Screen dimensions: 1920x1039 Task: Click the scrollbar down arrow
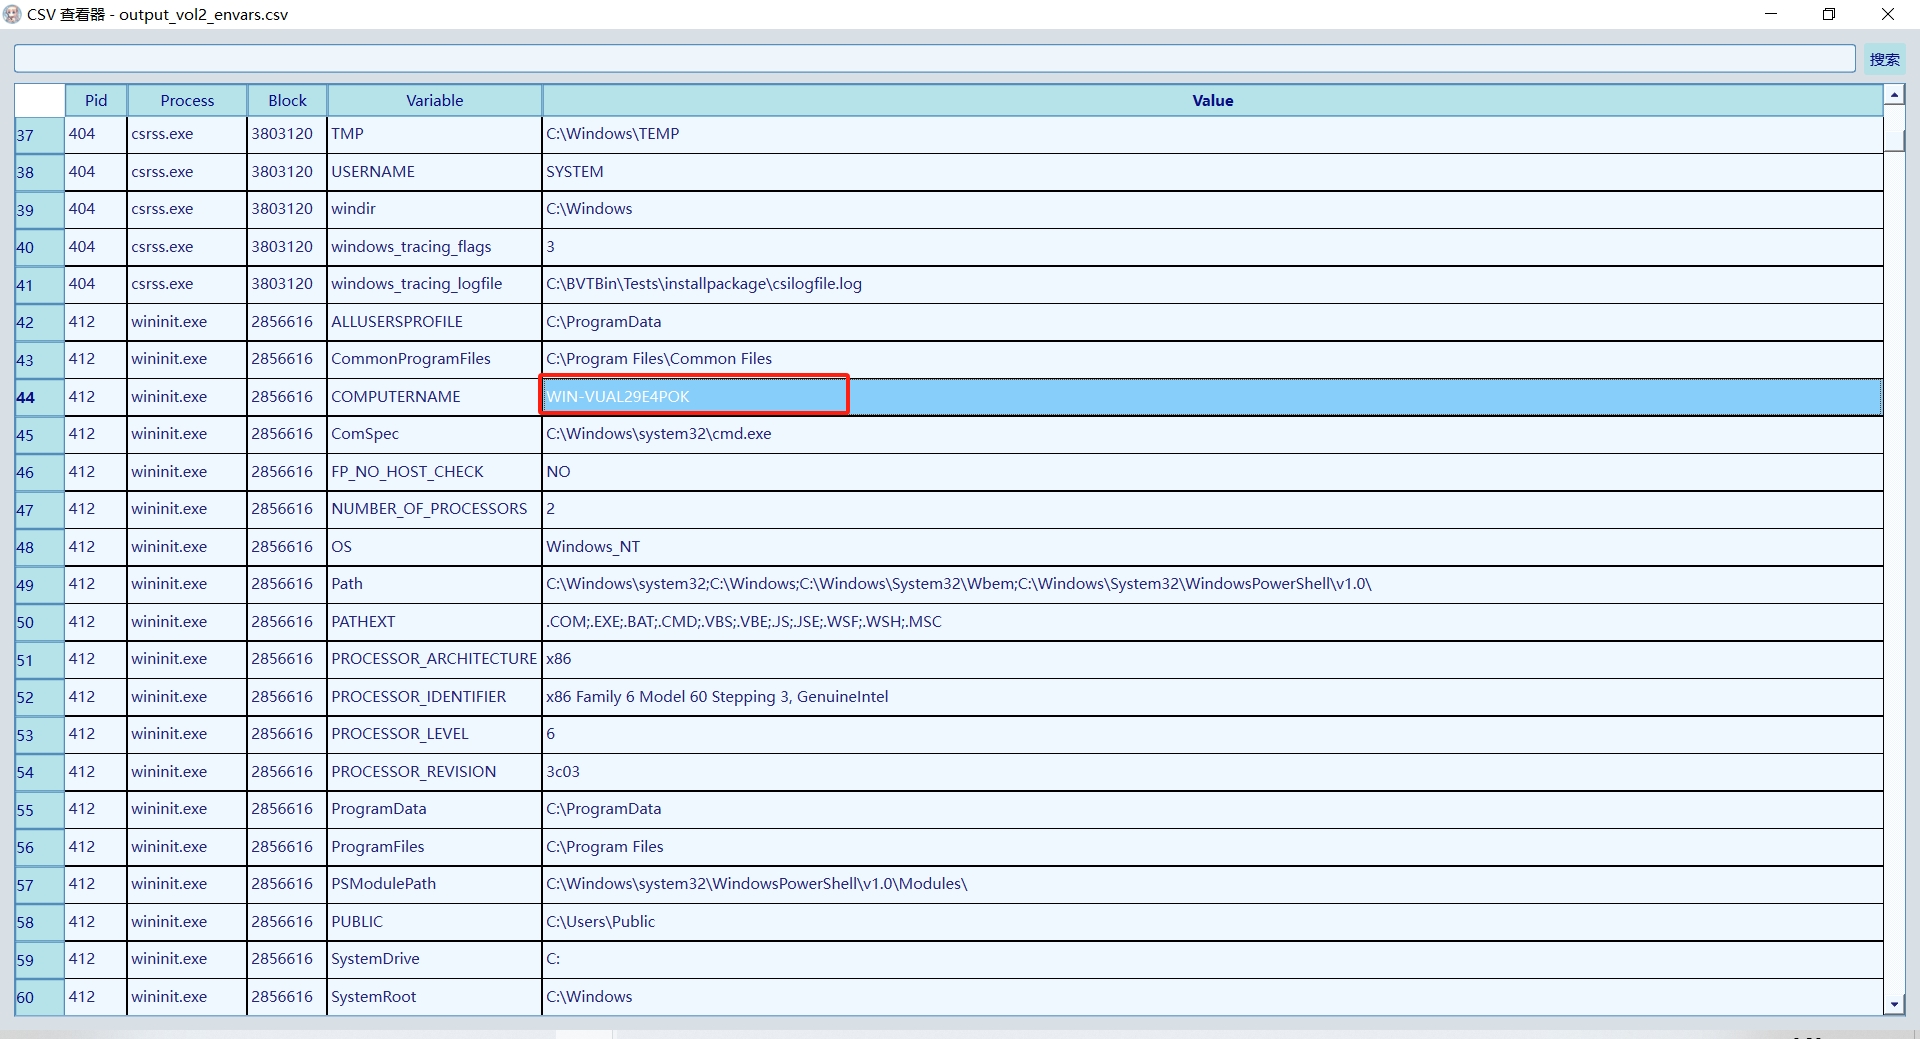point(1894,1005)
